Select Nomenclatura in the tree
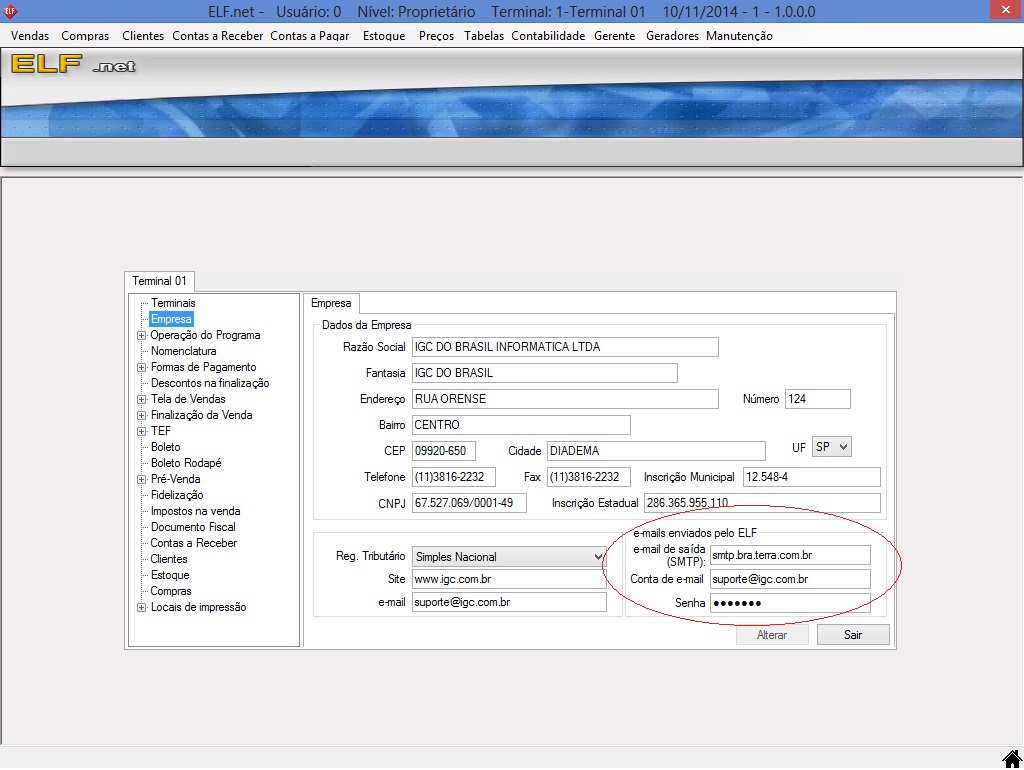The image size is (1024, 770). point(184,351)
